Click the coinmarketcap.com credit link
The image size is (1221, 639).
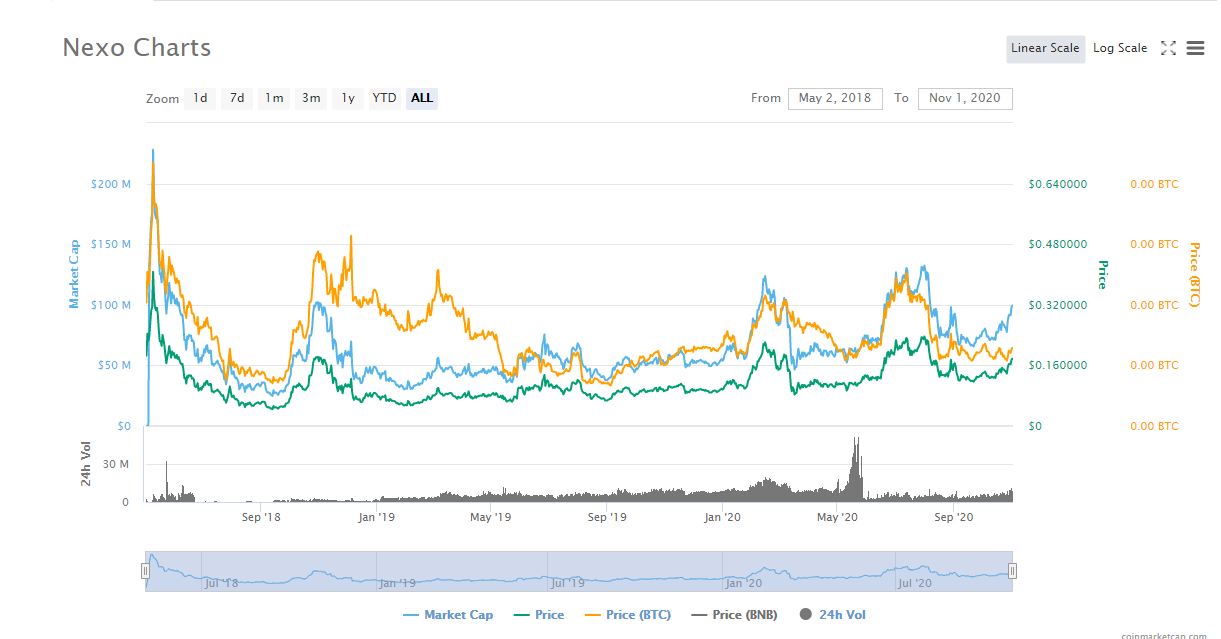(x=1163, y=634)
